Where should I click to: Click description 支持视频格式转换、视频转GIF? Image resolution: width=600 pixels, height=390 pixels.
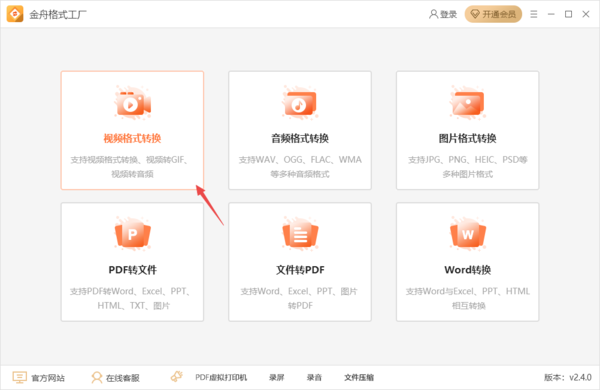point(129,160)
